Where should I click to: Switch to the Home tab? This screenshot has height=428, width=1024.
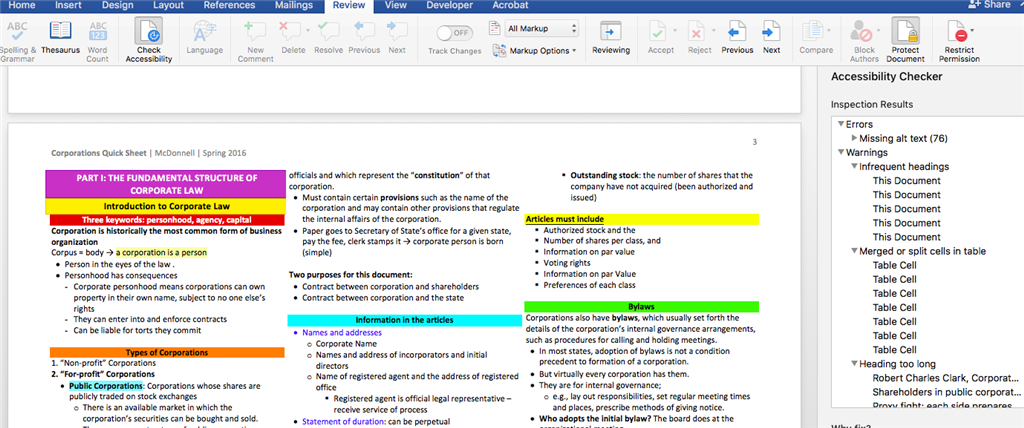[x=21, y=5]
